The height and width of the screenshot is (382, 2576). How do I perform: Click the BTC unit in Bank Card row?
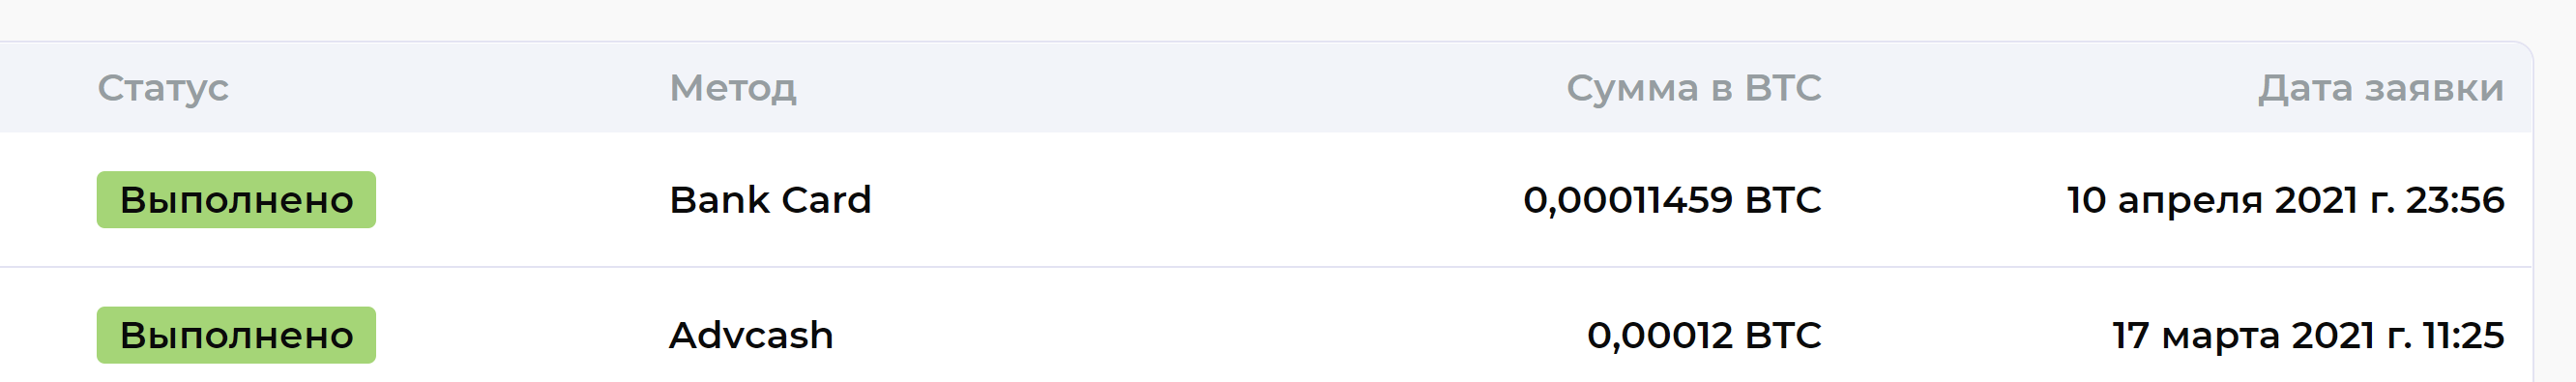[x=1783, y=200]
